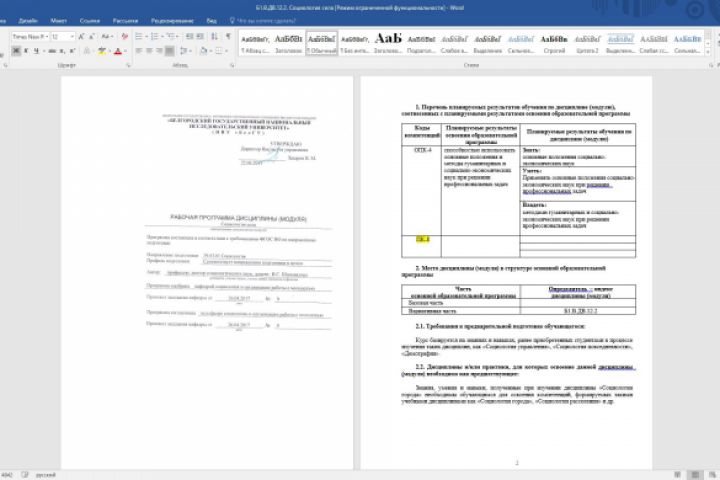Expand the styles gallery more arrow
The height and width of the screenshot is (480, 720).
(708, 52)
